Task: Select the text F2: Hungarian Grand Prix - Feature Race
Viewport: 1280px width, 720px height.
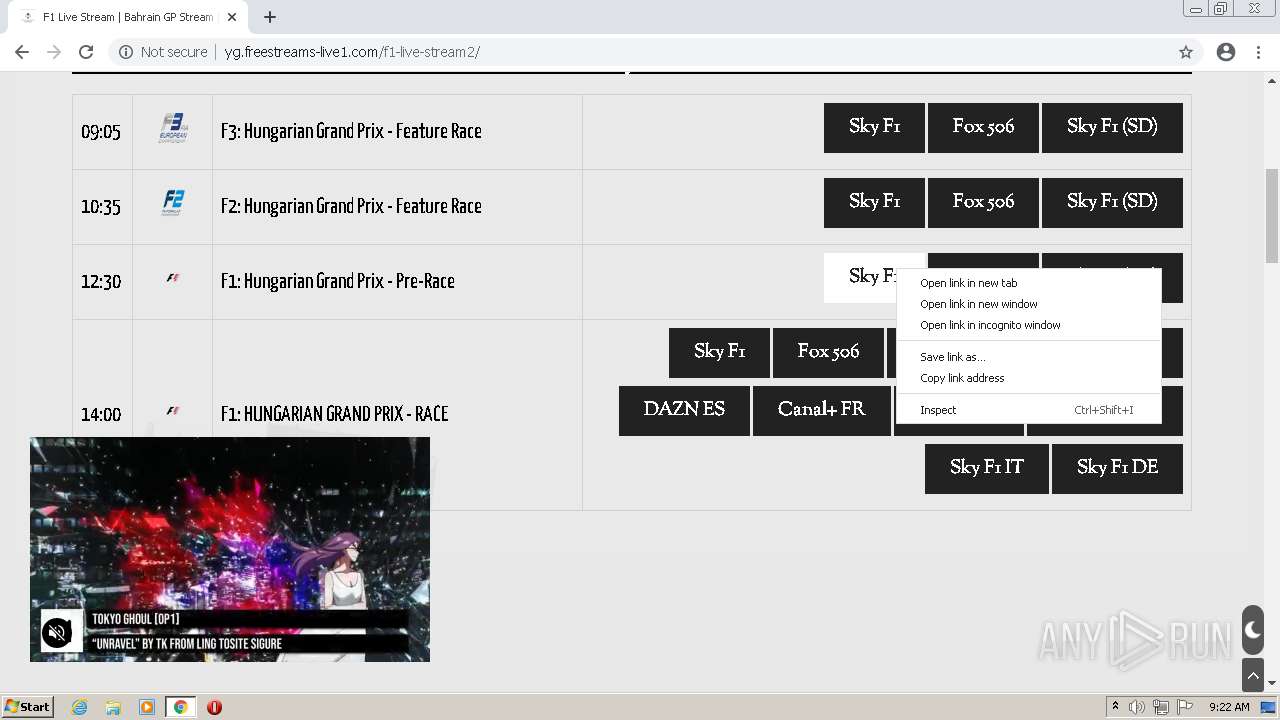Action: pyautogui.click(x=351, y=206)
